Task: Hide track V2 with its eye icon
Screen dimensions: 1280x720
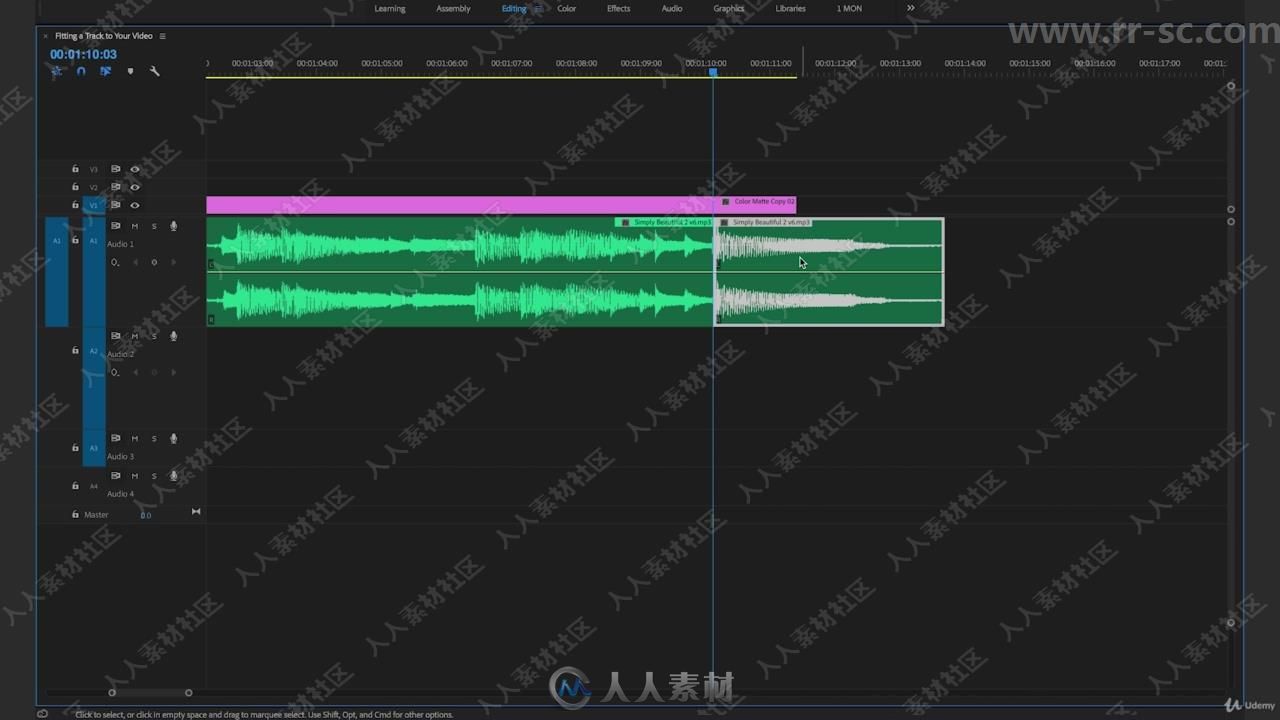Action: click(135, 187)
